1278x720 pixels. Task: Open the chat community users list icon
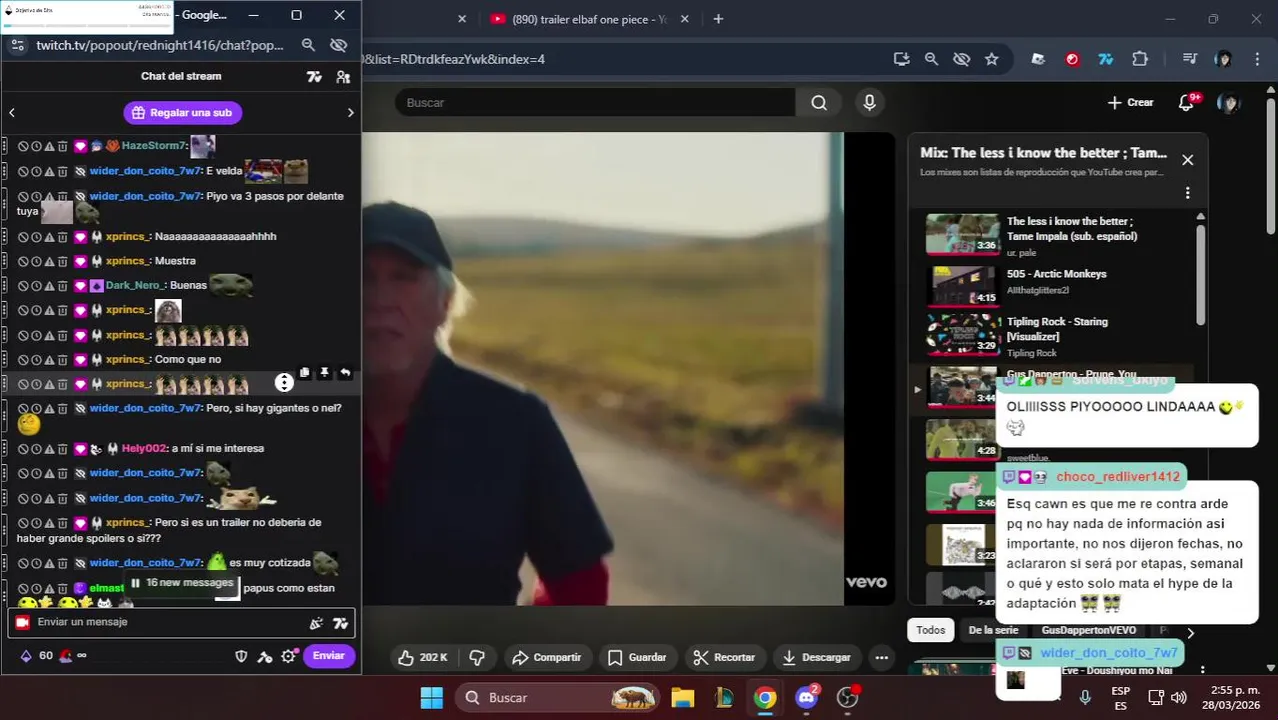tap(343, 76)
